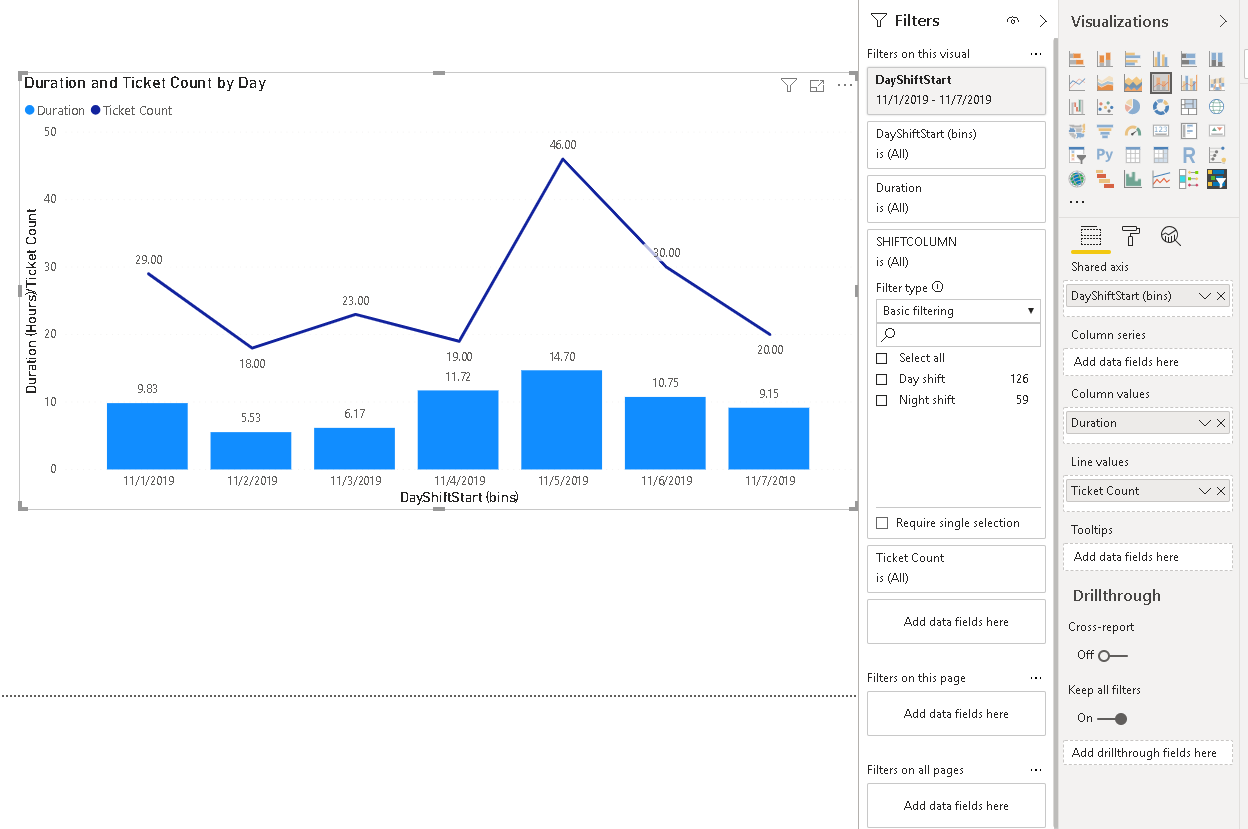Image resolution: width=1248 pixels, height=829 pixels.
Task: Remove Duration from Column values
Action: pyautogui.click(x=1221, y=423)
